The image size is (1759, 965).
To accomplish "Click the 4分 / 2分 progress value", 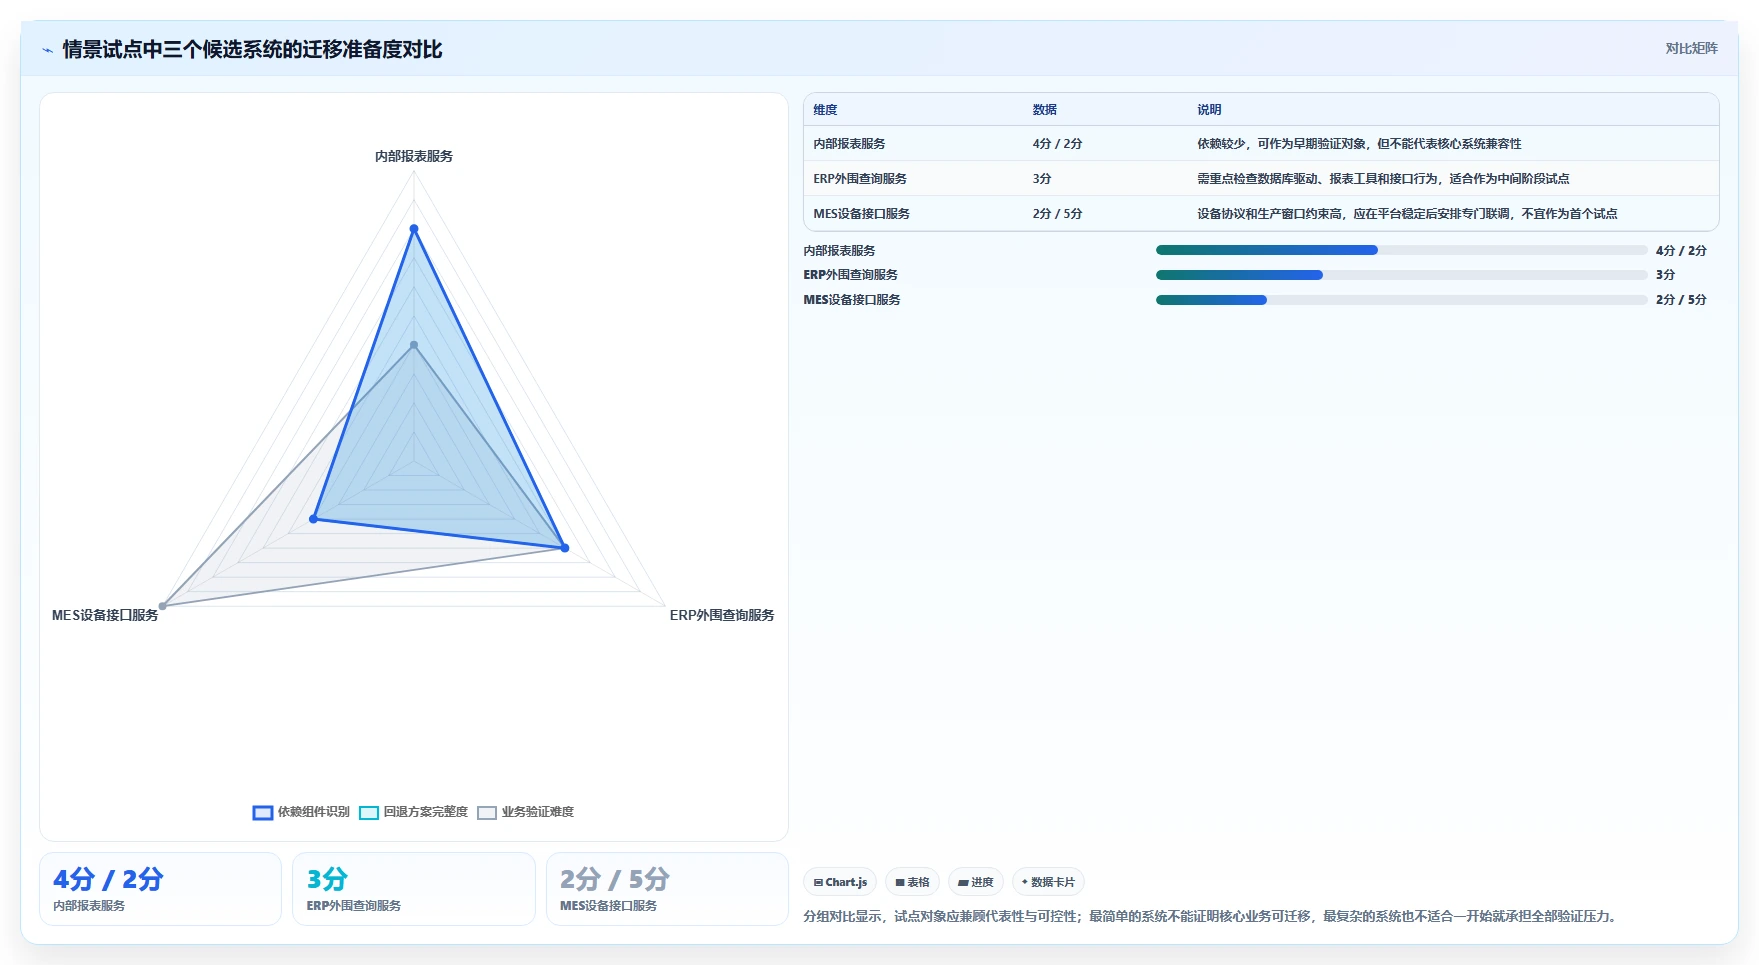I will coord(1681,251).
